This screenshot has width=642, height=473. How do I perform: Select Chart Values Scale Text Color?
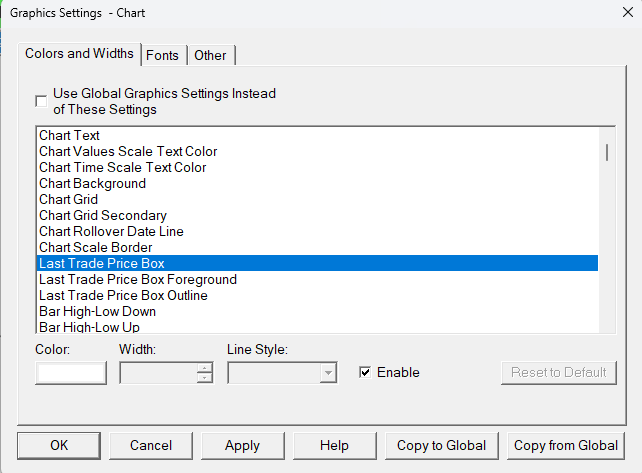point(318,151)
